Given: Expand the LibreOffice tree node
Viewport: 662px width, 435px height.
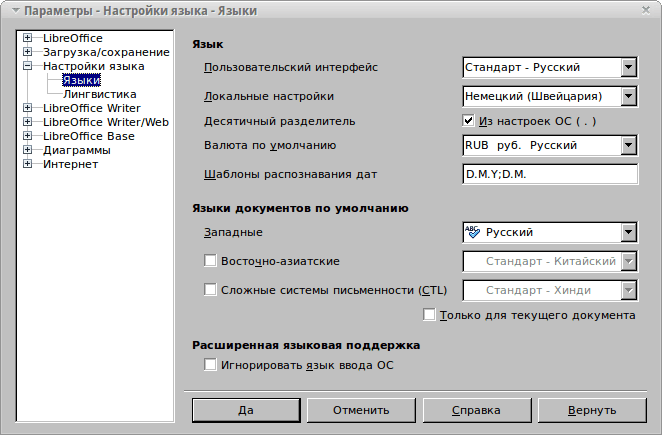Looking at the screenshot, I should (27, 38).
